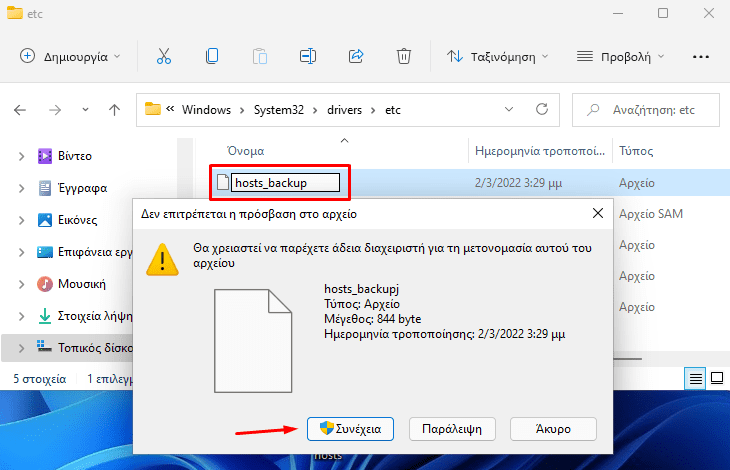Click the horizontal scrollbar in file list
The width and height of the screenshot is (730, 470).
628,359
